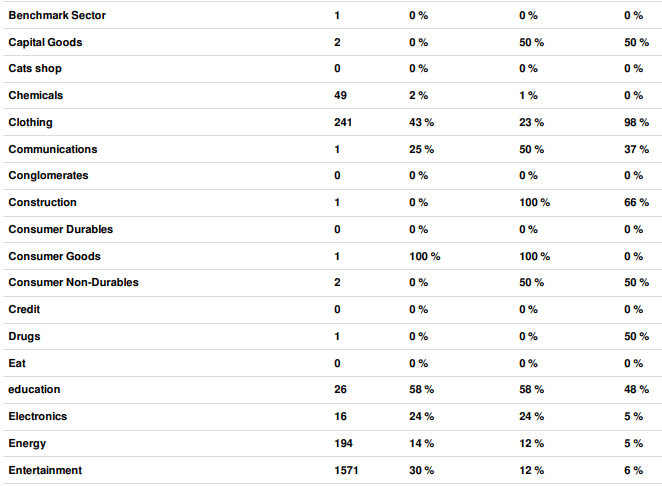This screenshot has height=486, width=662.
Task: Click the Cats shop row name
Action: click(x=35, y=69)
